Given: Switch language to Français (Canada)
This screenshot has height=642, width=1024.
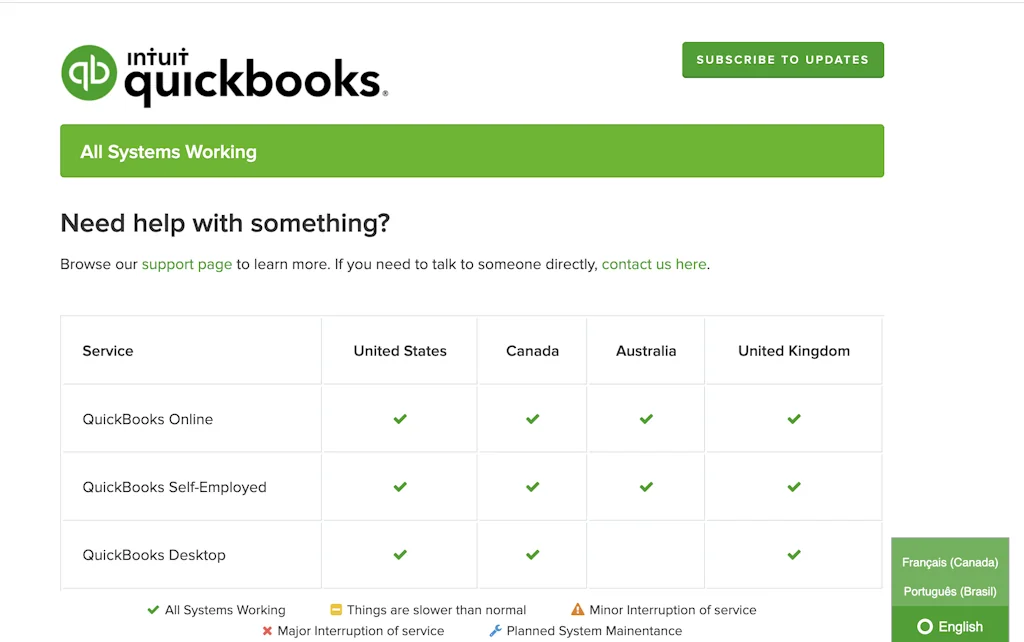Looking at the screenshot, I should (950, 563).
